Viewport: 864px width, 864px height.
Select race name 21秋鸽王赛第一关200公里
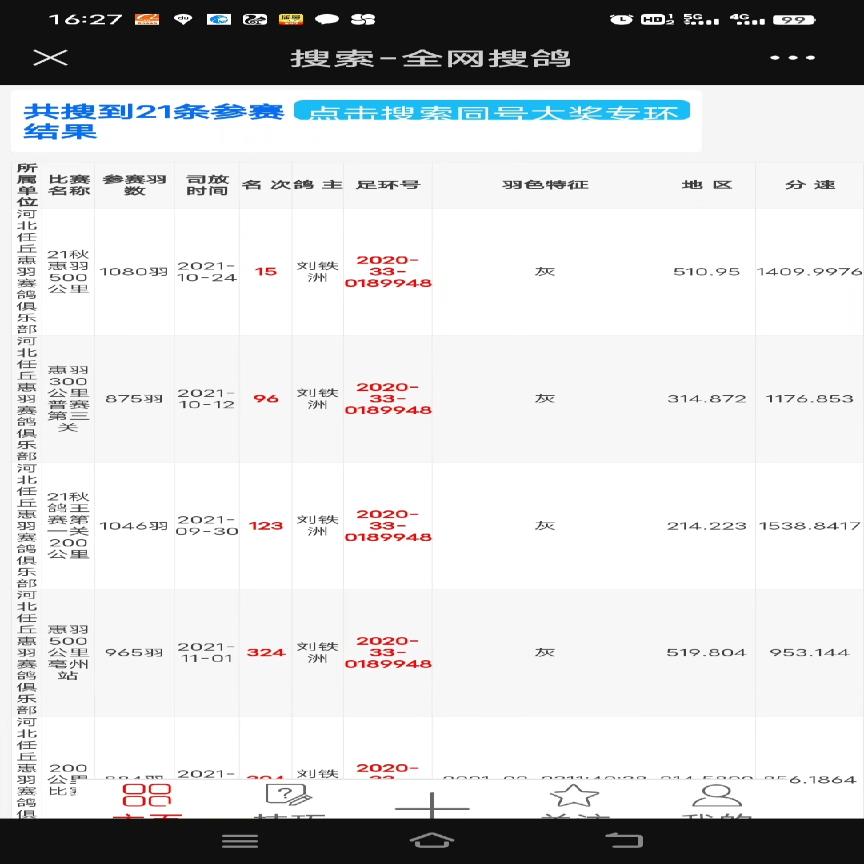click(68, 526)
